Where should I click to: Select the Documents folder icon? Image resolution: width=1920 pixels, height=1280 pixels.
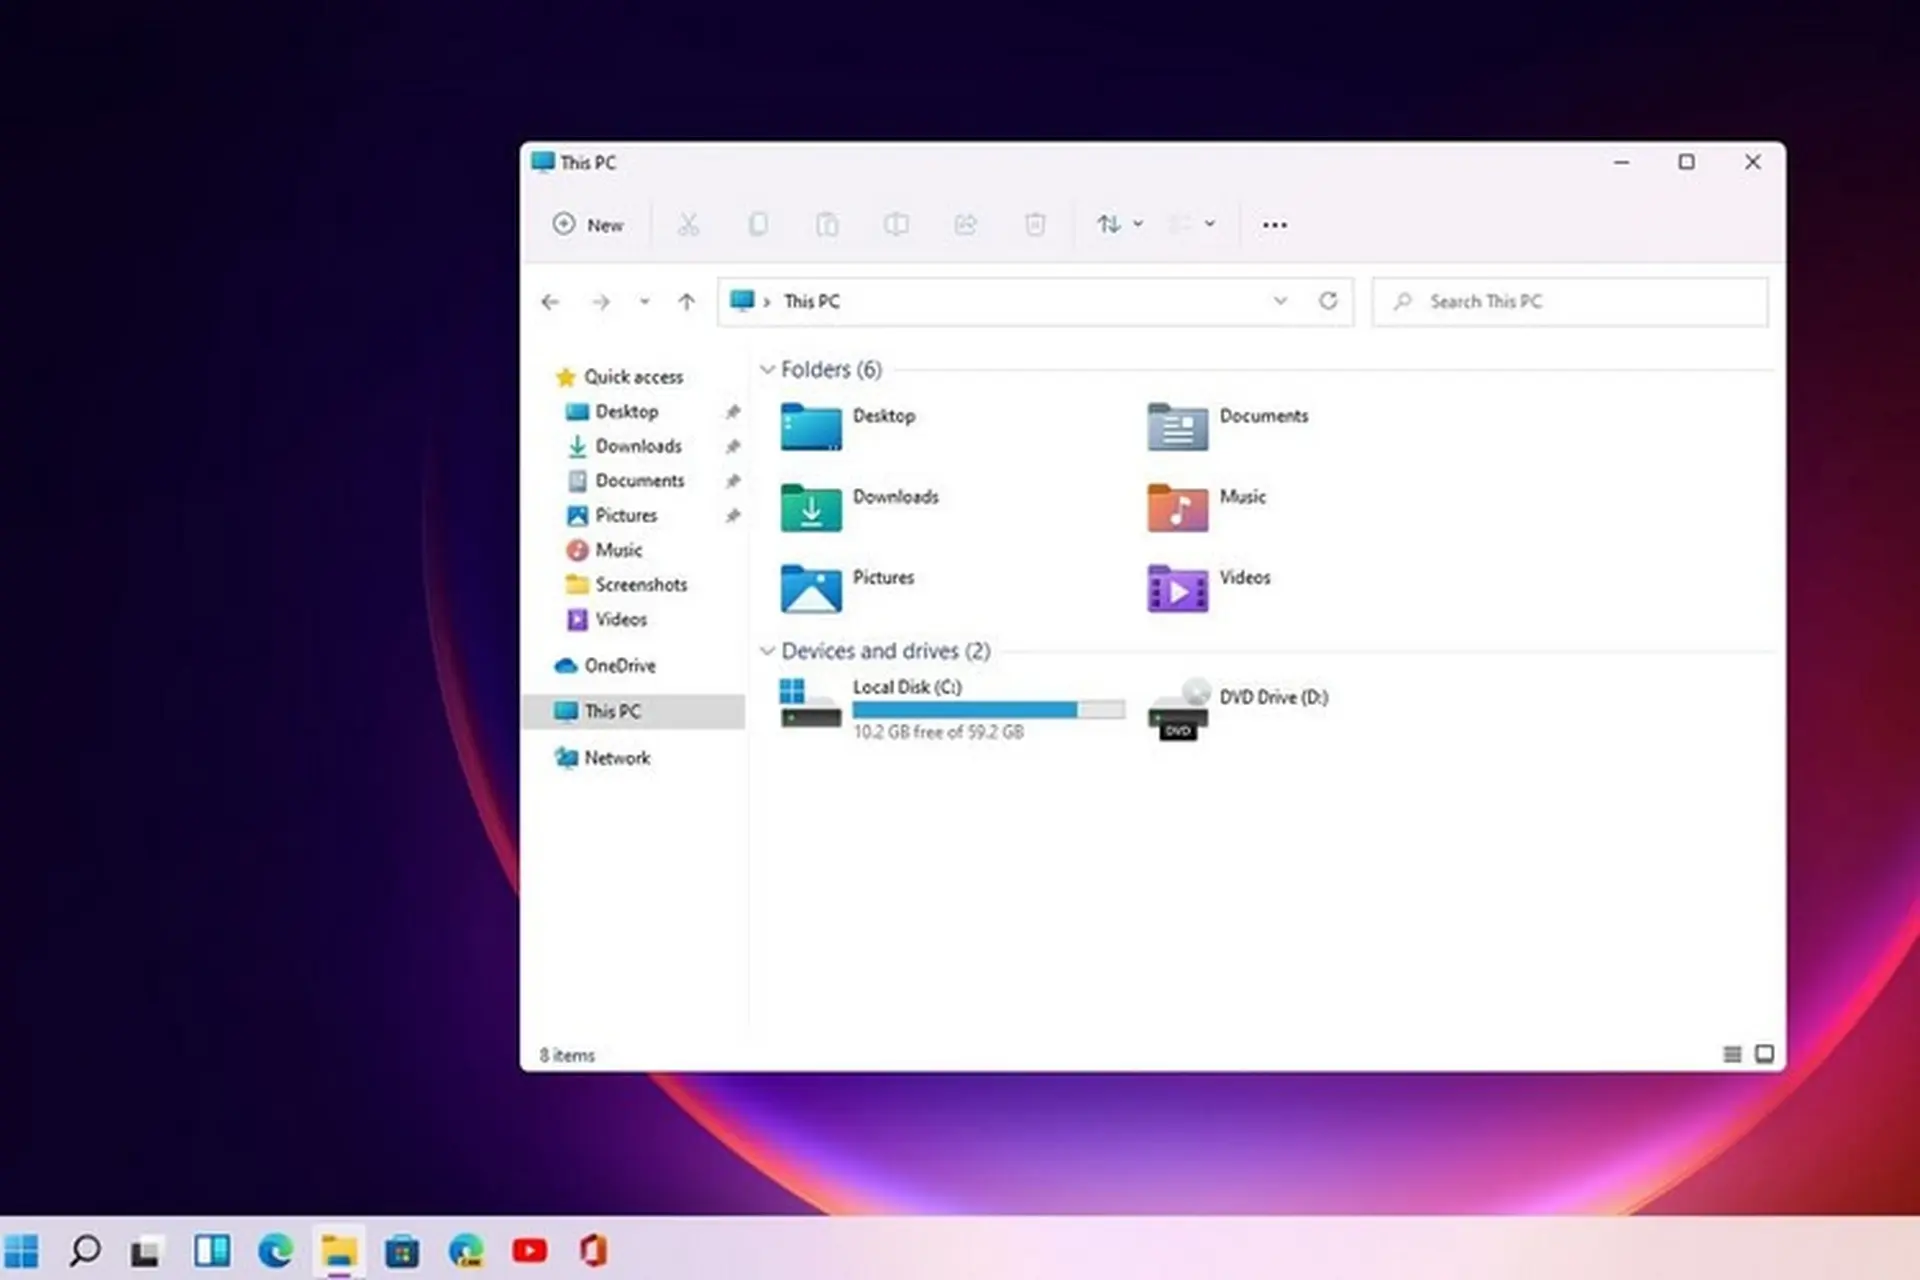[1177, 427]
